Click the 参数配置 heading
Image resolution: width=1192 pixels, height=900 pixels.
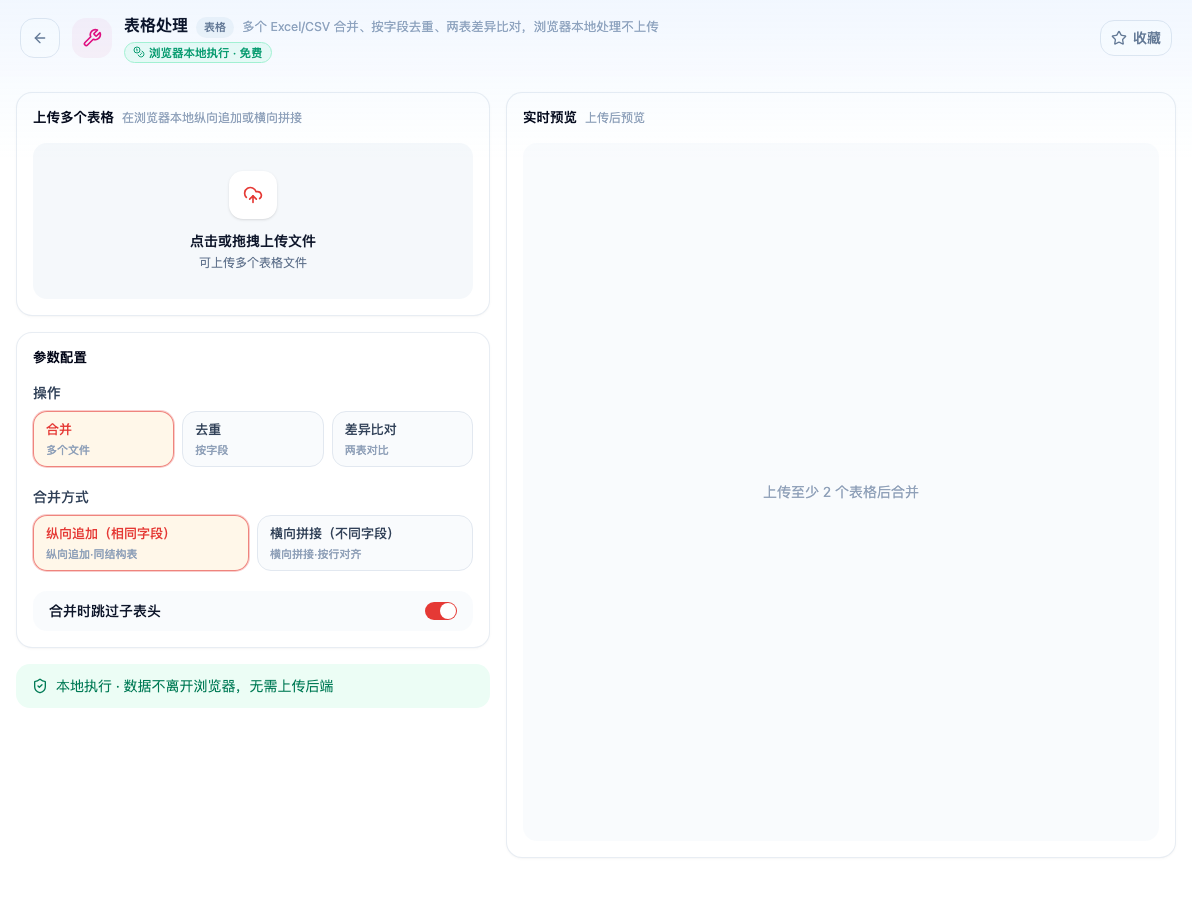(x=60, y=357)
